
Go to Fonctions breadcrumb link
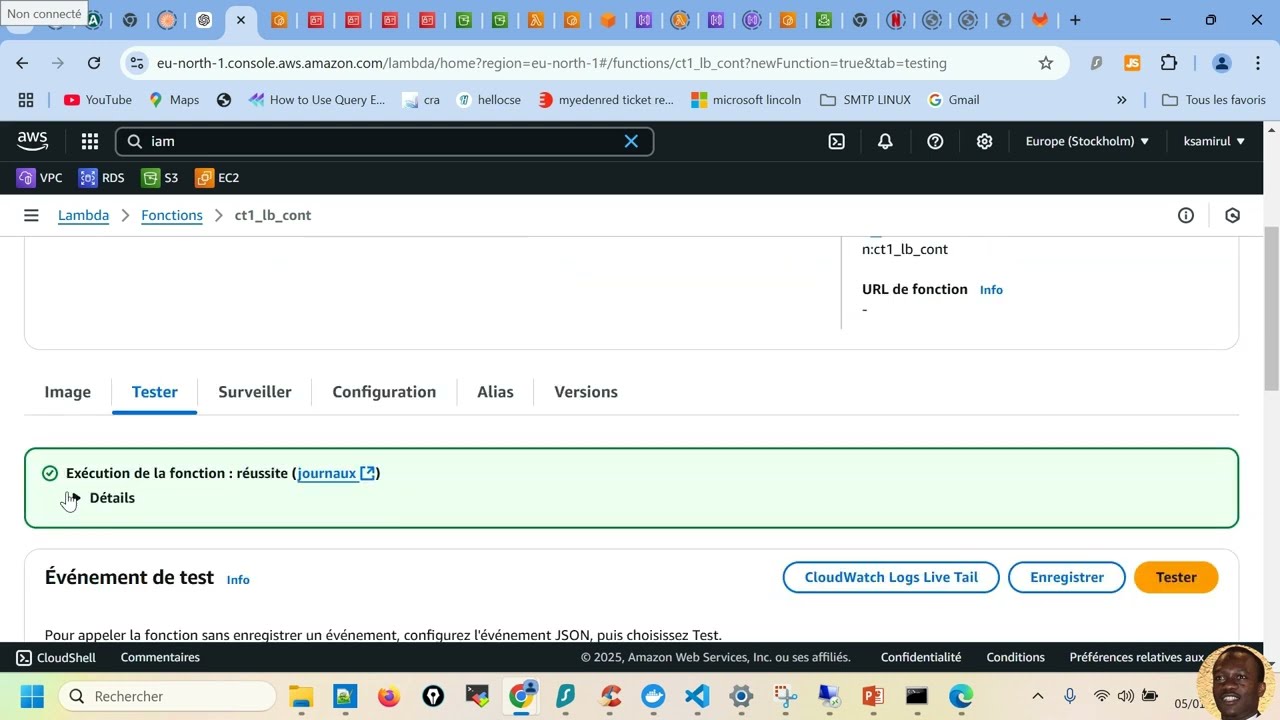click(x=172, y=215)
